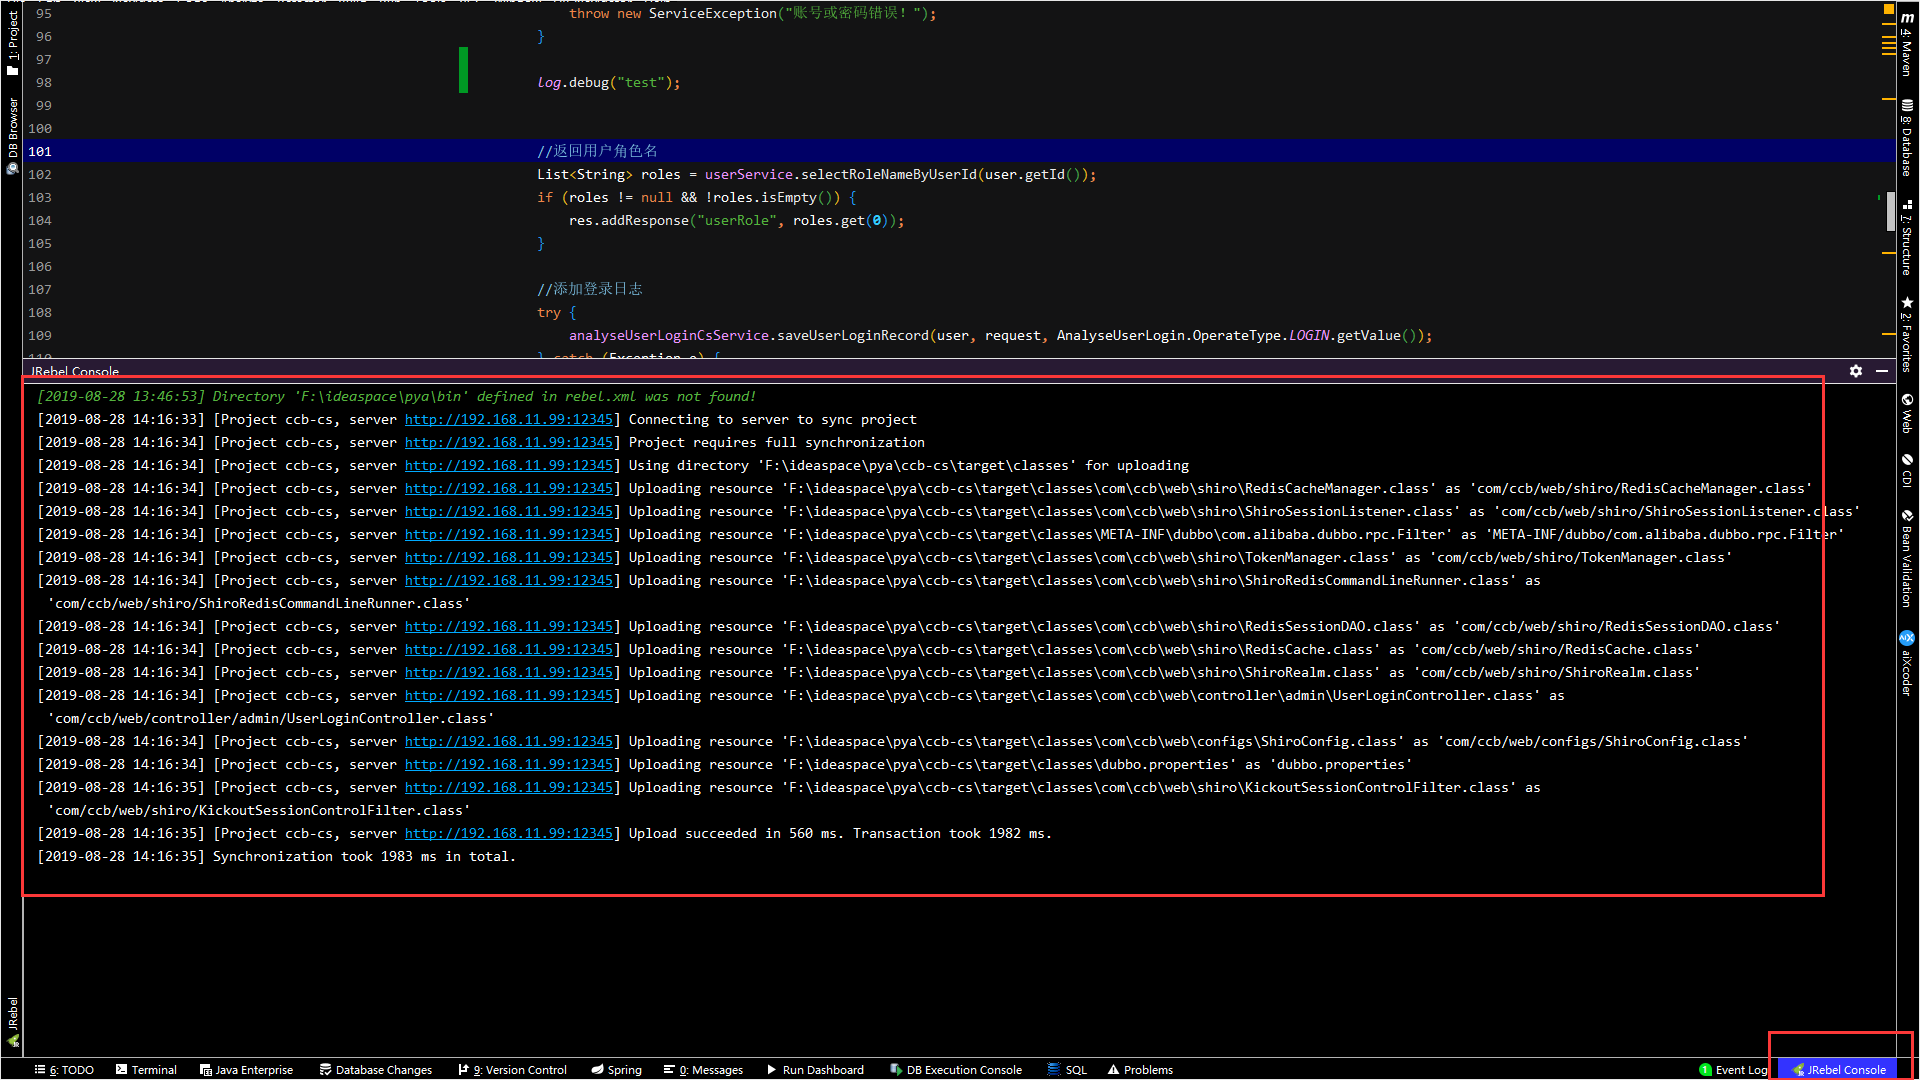This screenshot has height=1080, width=1920.
Task: Click line number 101 in gutter
Action: coord(40,152)
